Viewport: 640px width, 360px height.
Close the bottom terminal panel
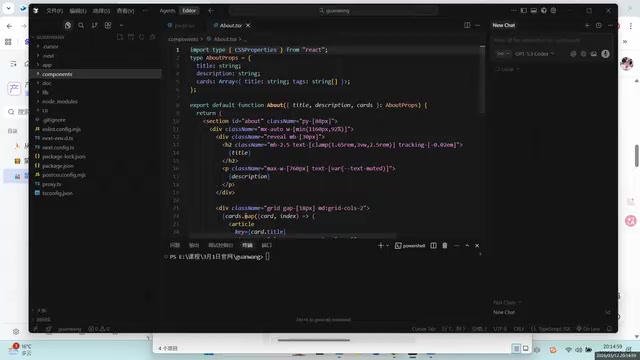click(x=477, y=245)
